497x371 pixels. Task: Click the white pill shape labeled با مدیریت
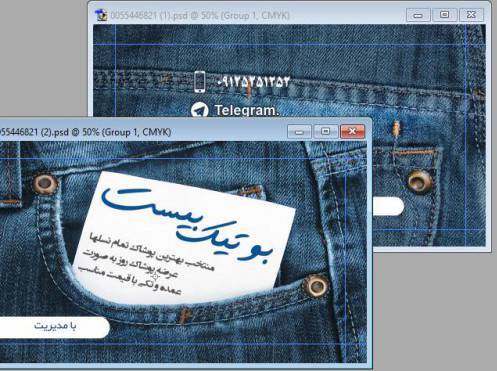pos(54,327)
